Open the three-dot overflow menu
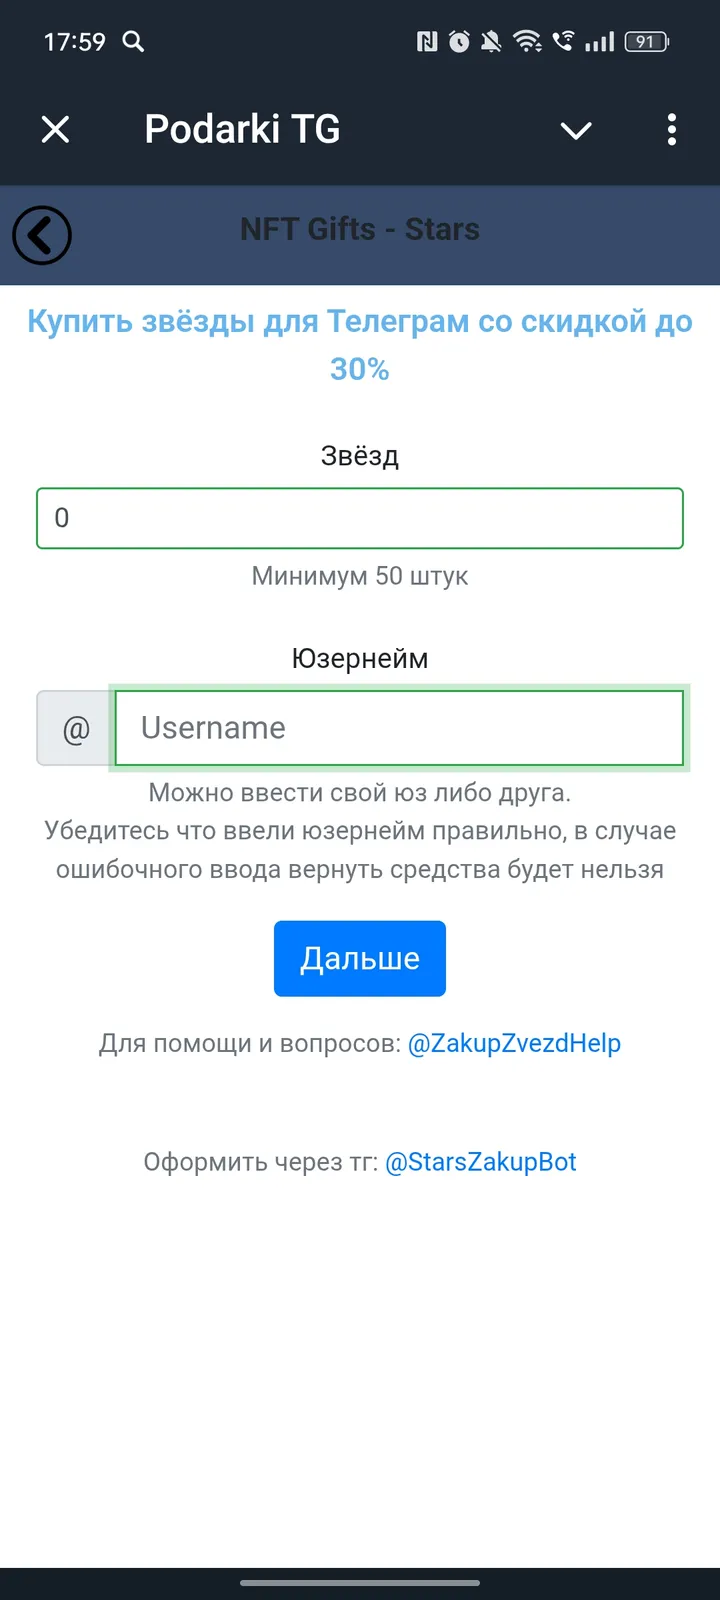 point(671,130)
